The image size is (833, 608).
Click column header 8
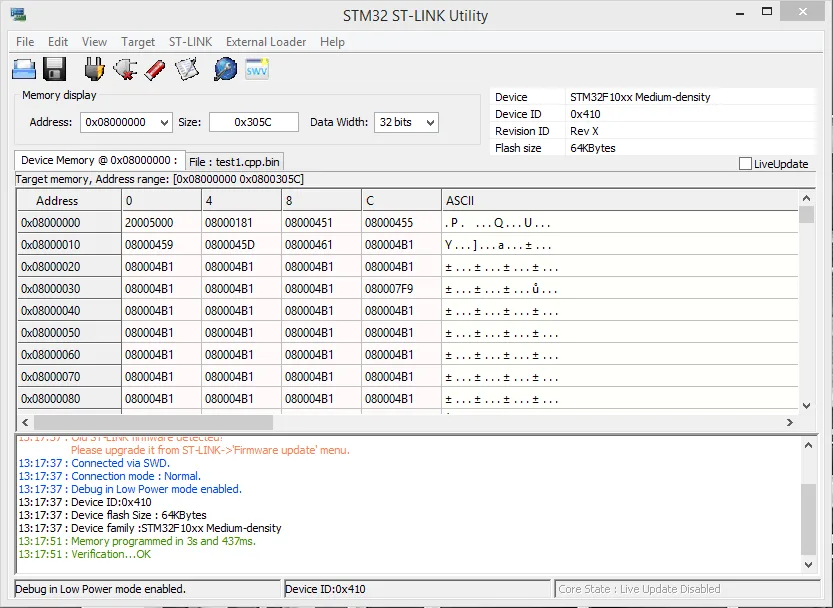(x=321, y=200)
